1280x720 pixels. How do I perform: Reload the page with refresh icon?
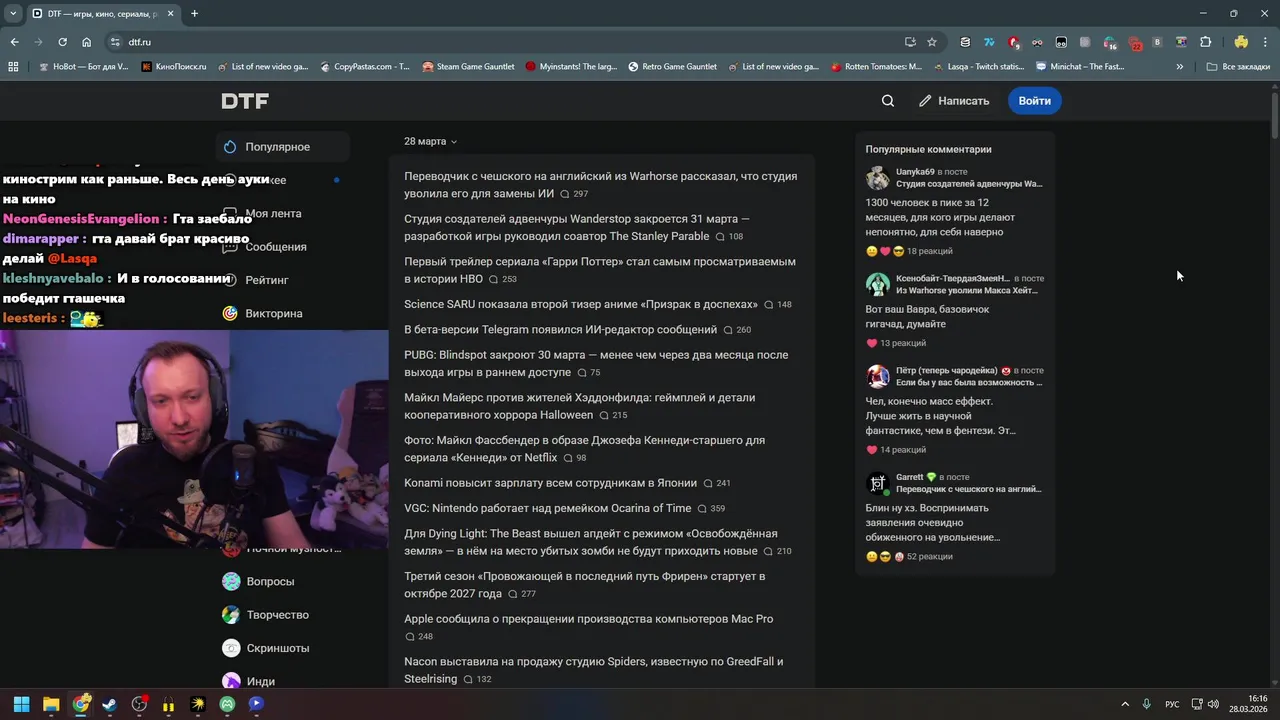point(62,42)
